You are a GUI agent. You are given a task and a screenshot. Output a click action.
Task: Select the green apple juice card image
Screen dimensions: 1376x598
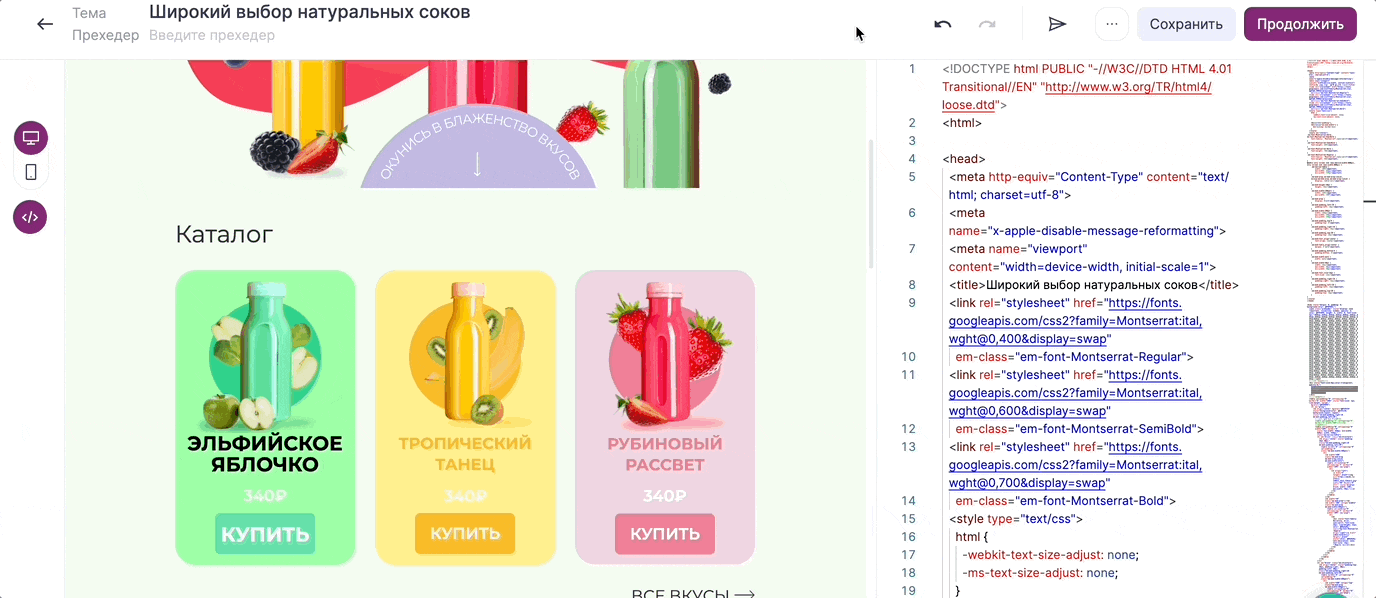265,354
